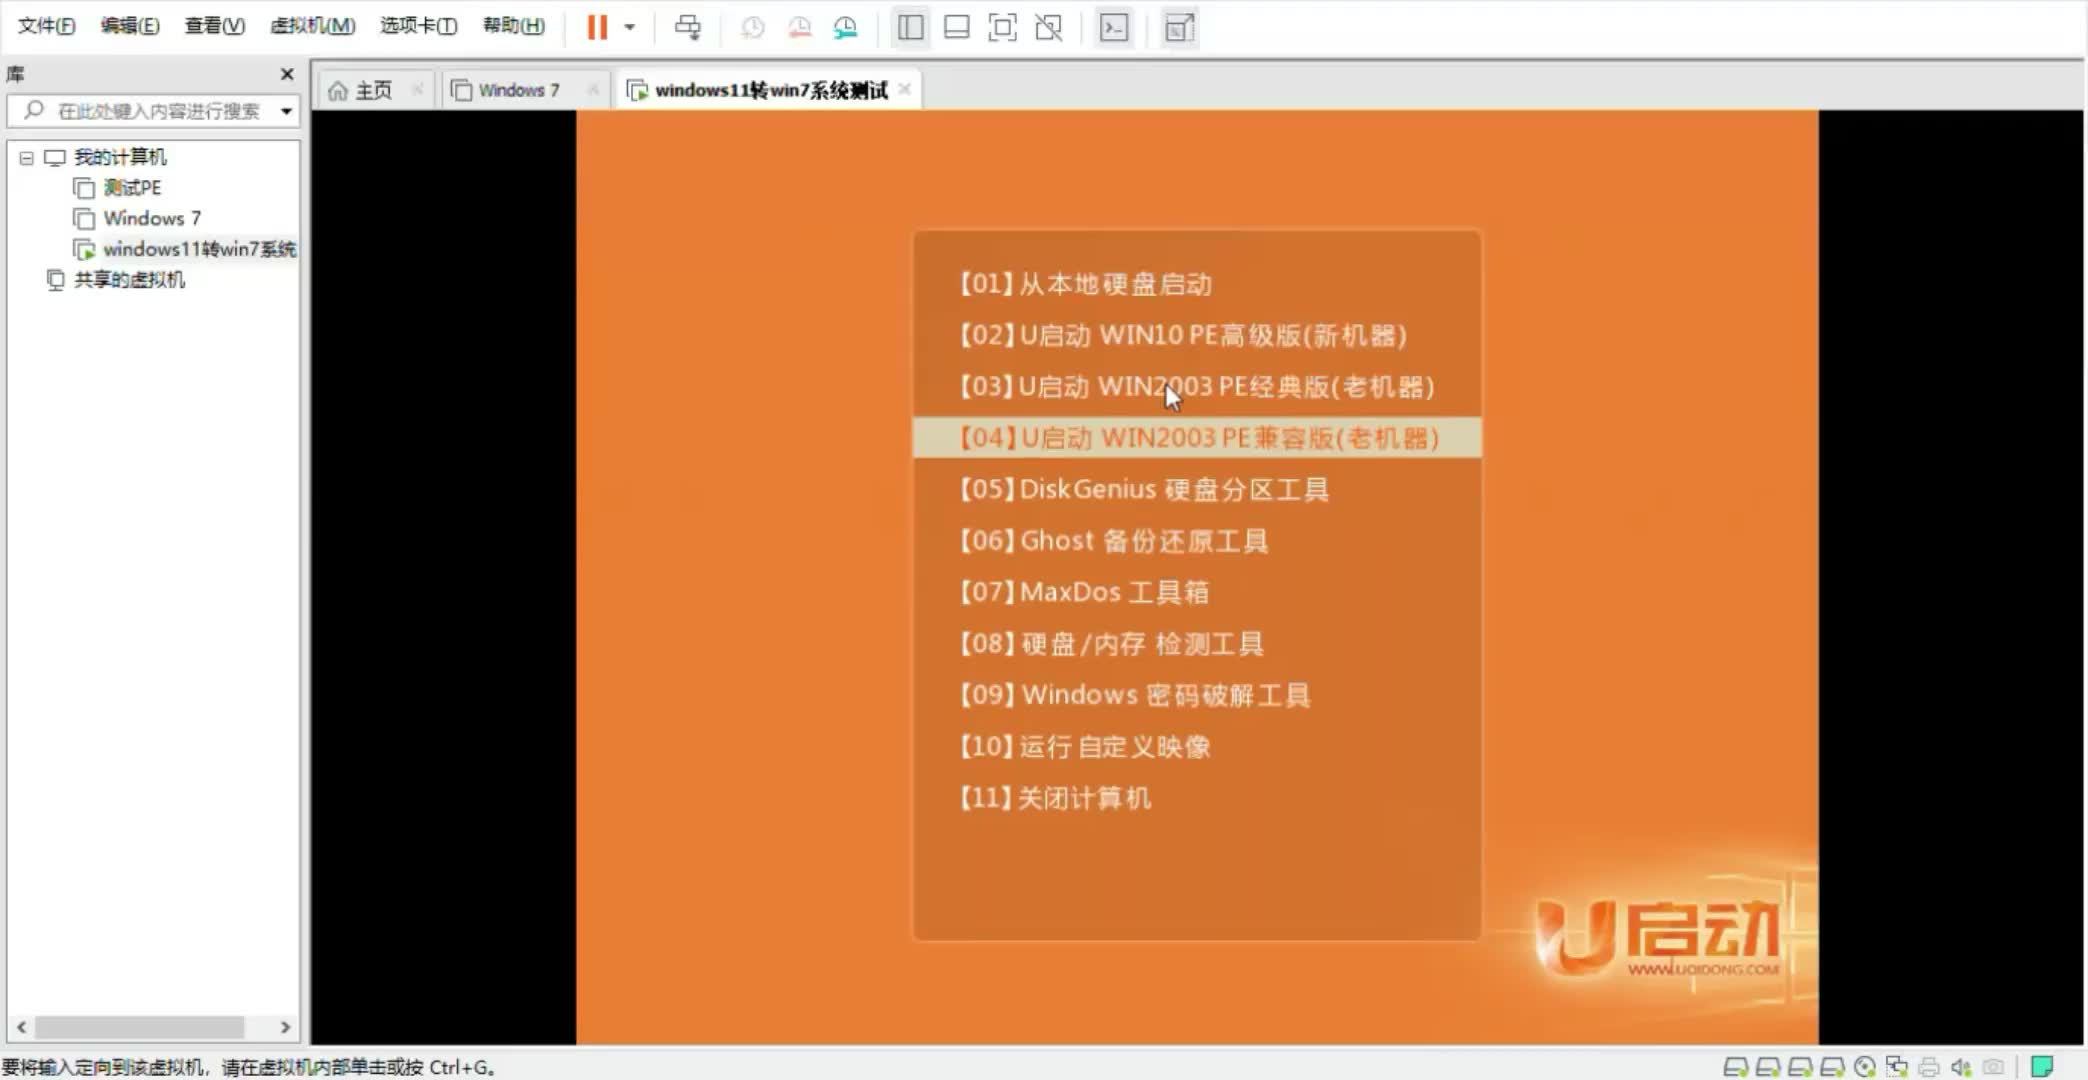Image resolution: width=2088 pixels, height=1080 pixels.
Task: Collapse the 我的计算机 tree node
Action: [x=27, y=158]
